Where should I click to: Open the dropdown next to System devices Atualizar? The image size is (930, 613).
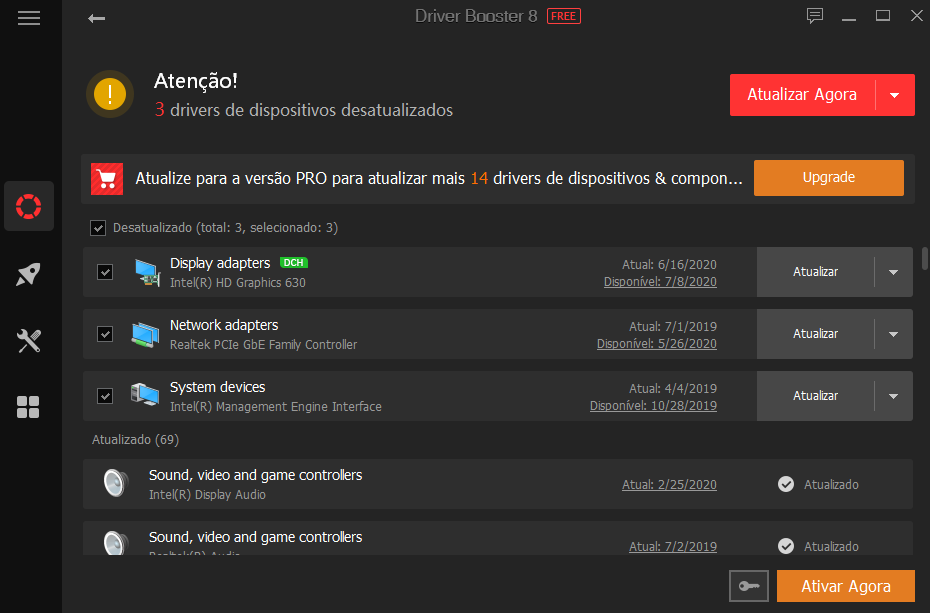click(x=893, y=396)
